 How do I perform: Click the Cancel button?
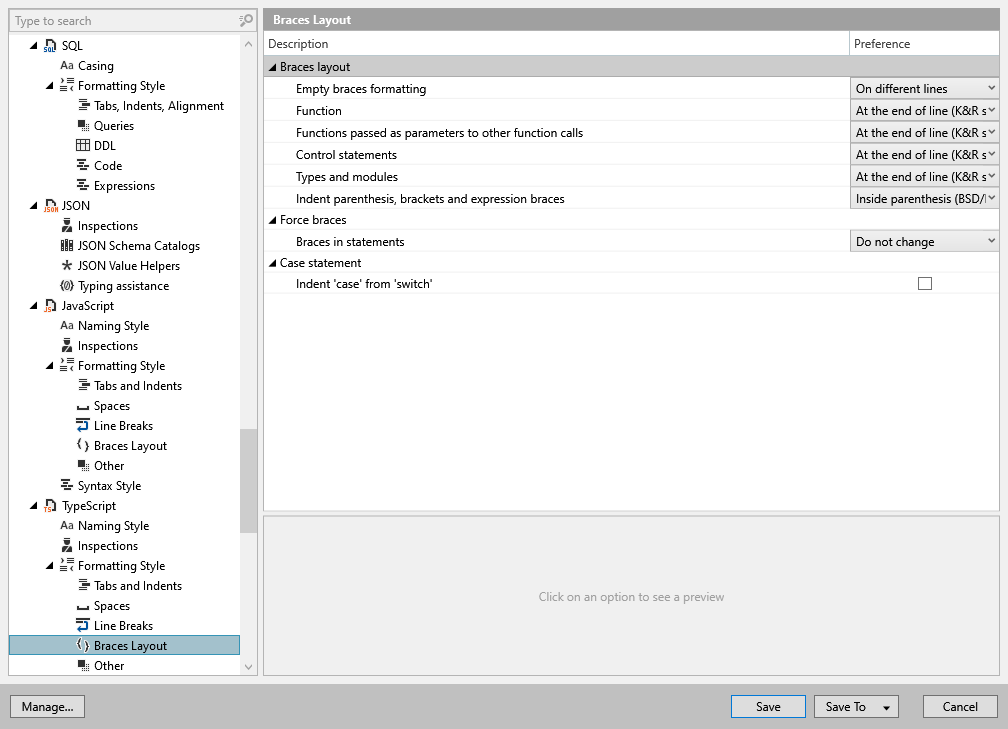960,706
